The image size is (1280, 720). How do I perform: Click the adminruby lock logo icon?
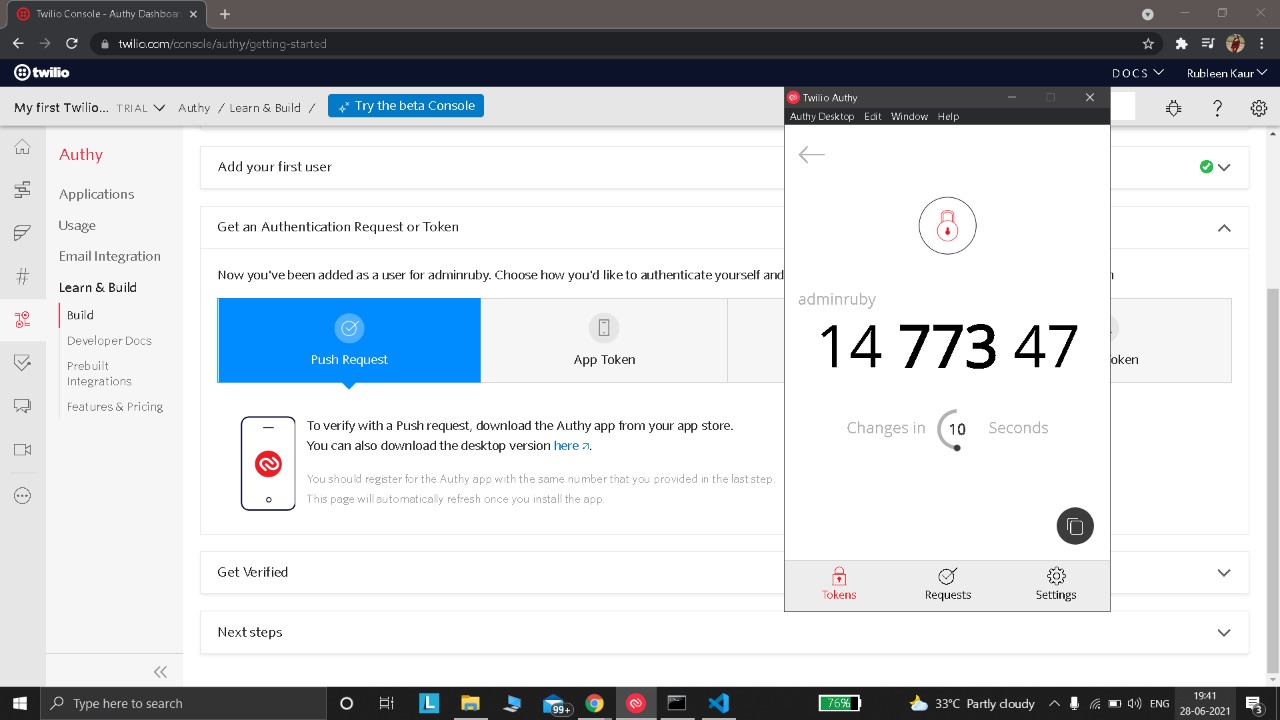(947, 226)
